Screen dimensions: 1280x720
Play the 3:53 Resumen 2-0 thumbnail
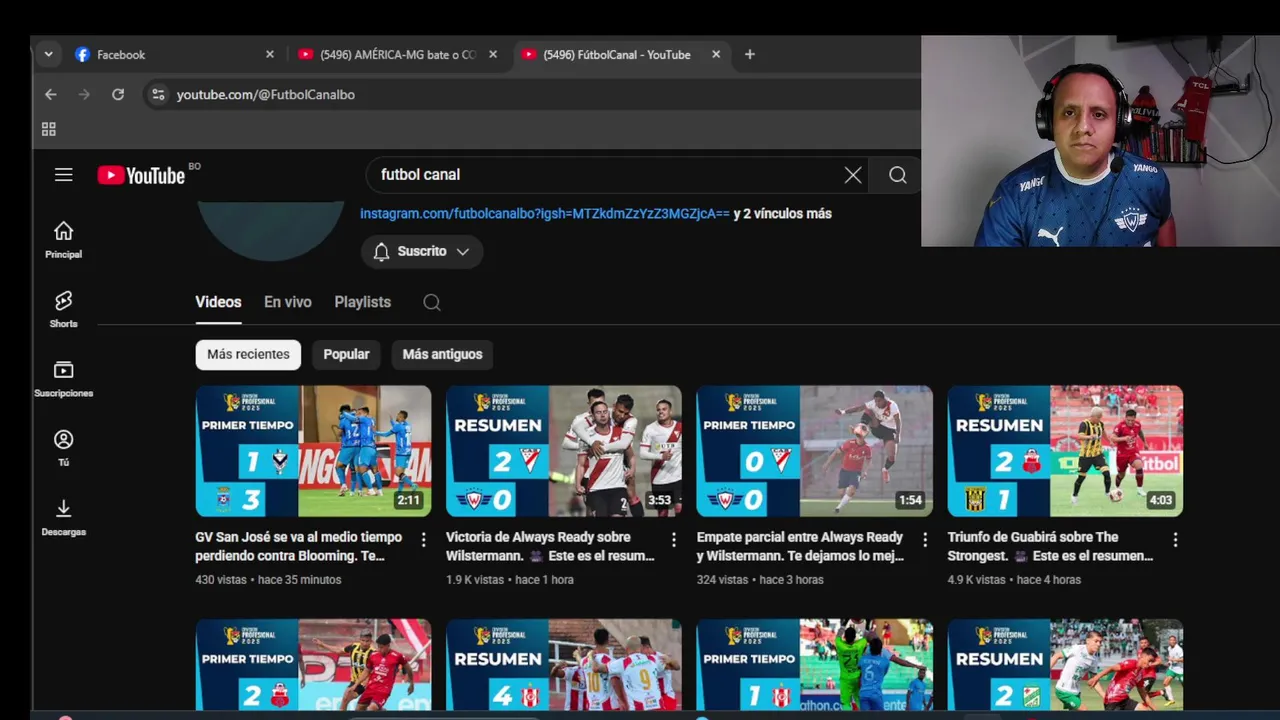click(564, 451)
